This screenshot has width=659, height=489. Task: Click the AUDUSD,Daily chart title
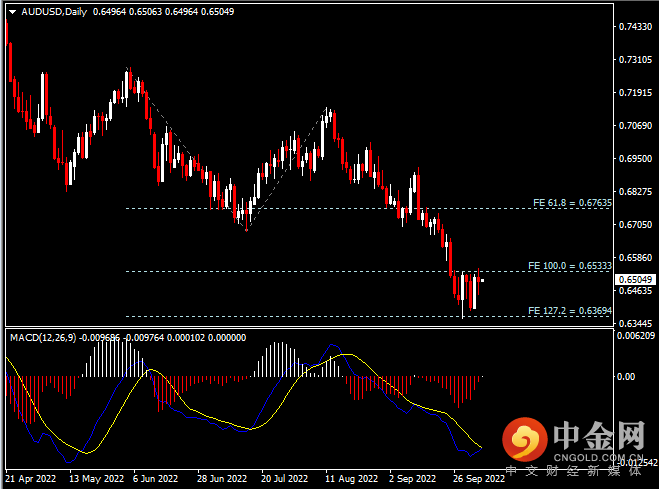(54, 12)
